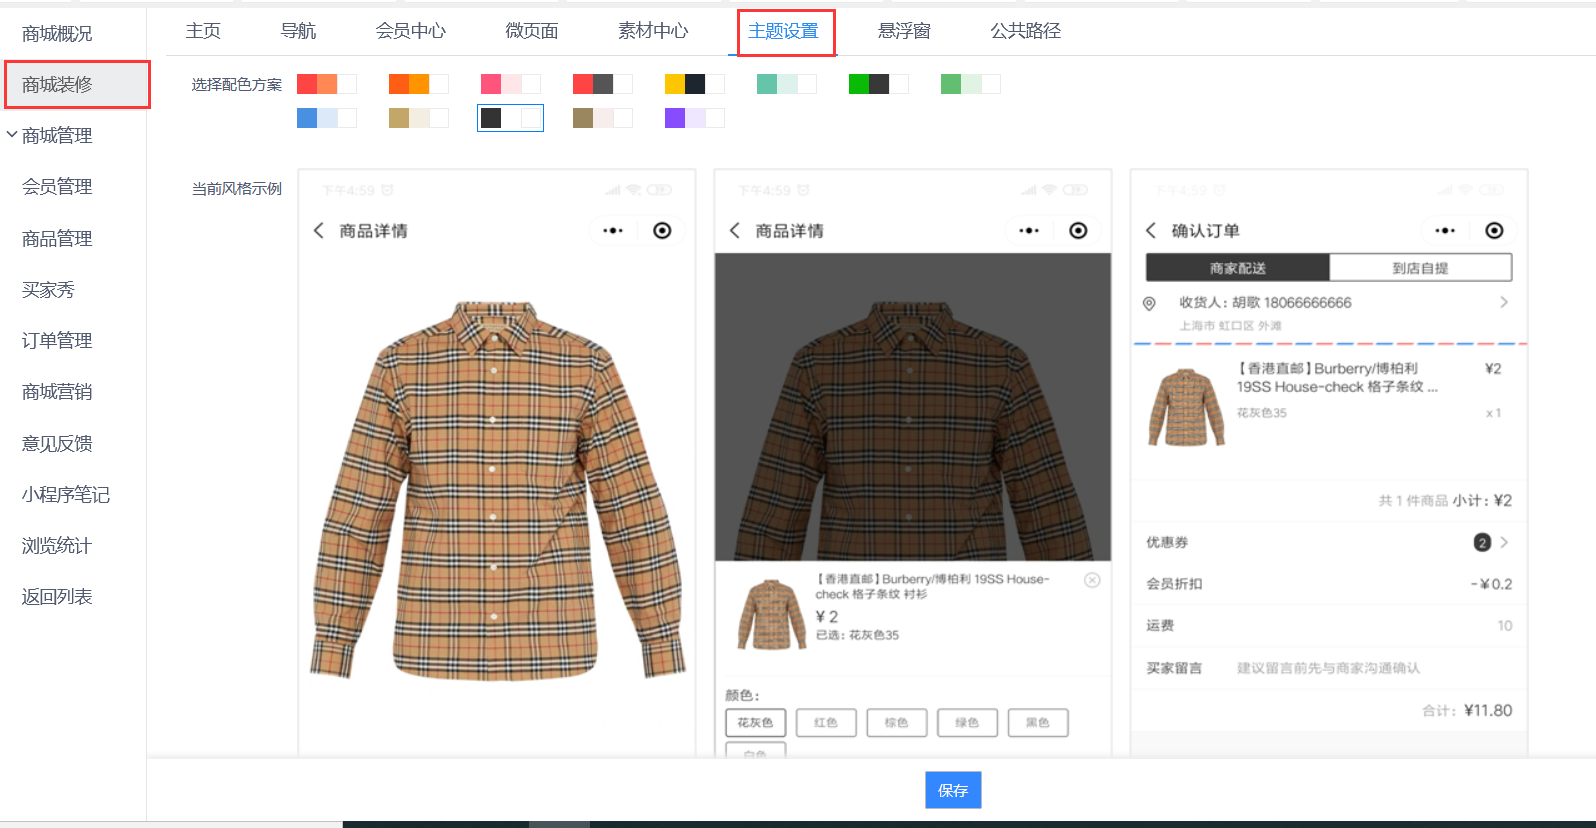Choose the yellow and black color scheme
This screenshot has width=1596, height=828.
pos(695,84)
